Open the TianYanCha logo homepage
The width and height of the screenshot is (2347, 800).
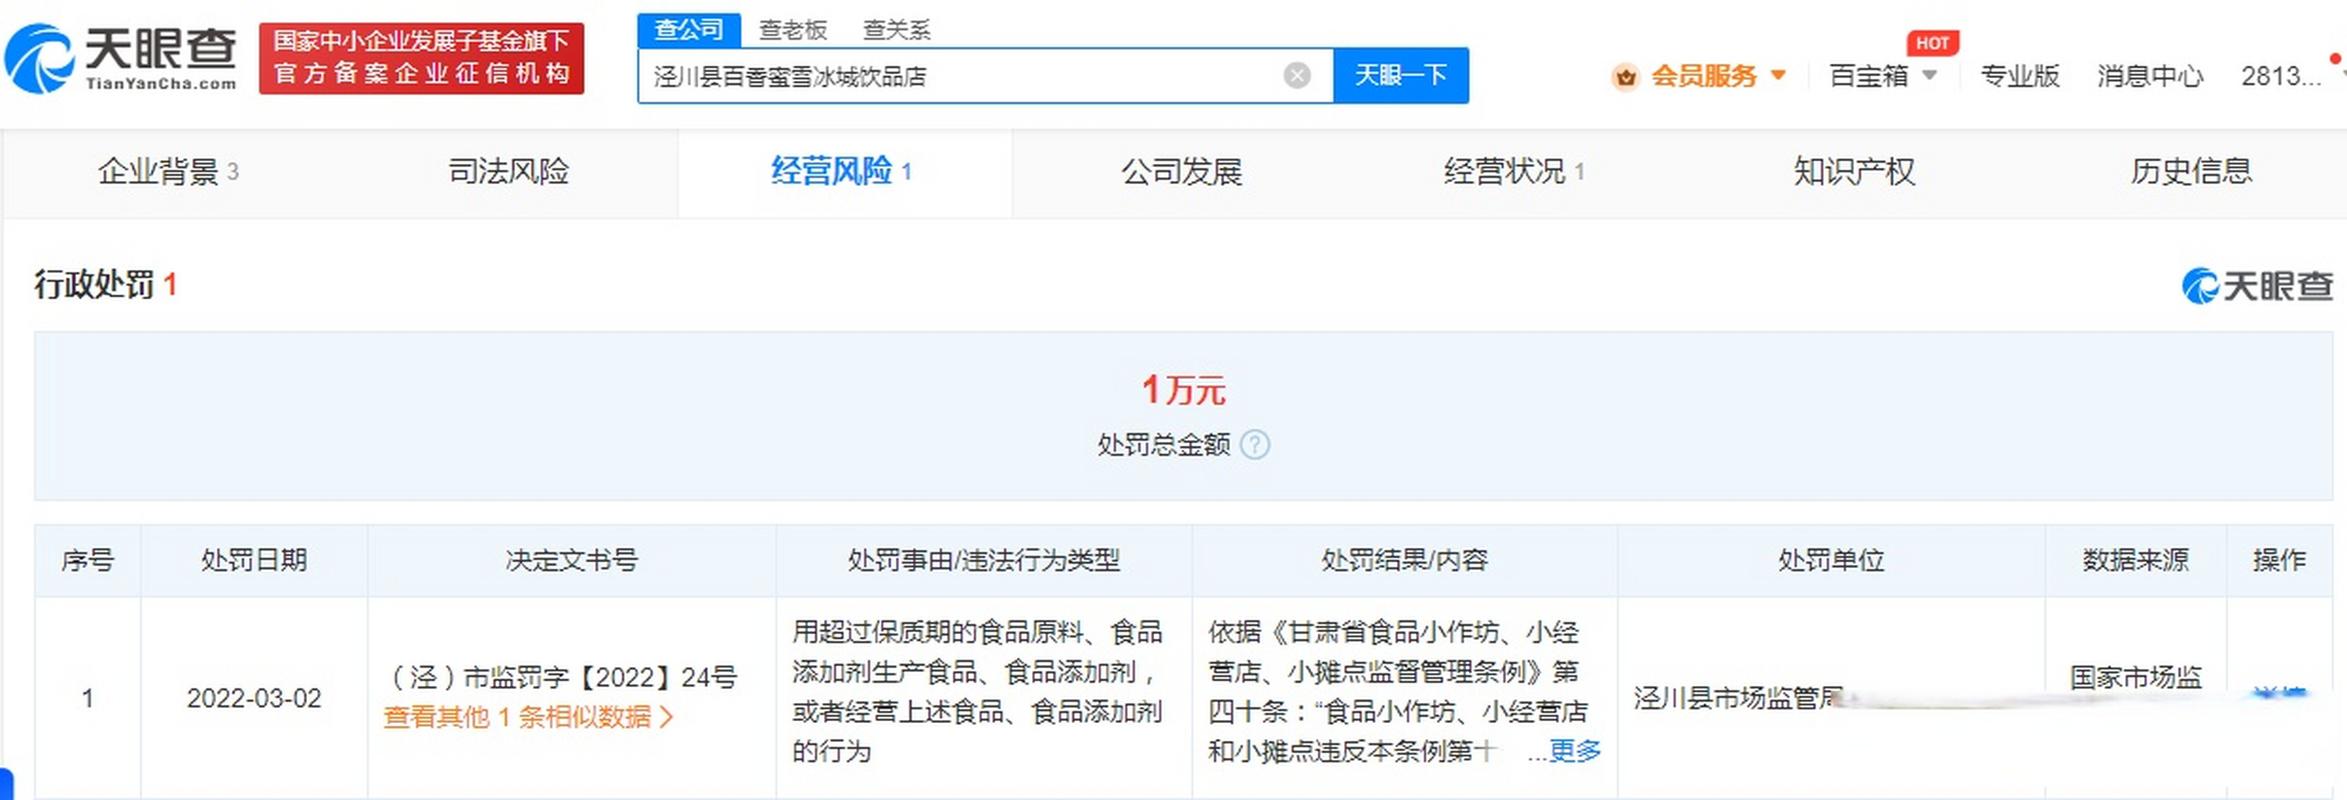point(121,59)
